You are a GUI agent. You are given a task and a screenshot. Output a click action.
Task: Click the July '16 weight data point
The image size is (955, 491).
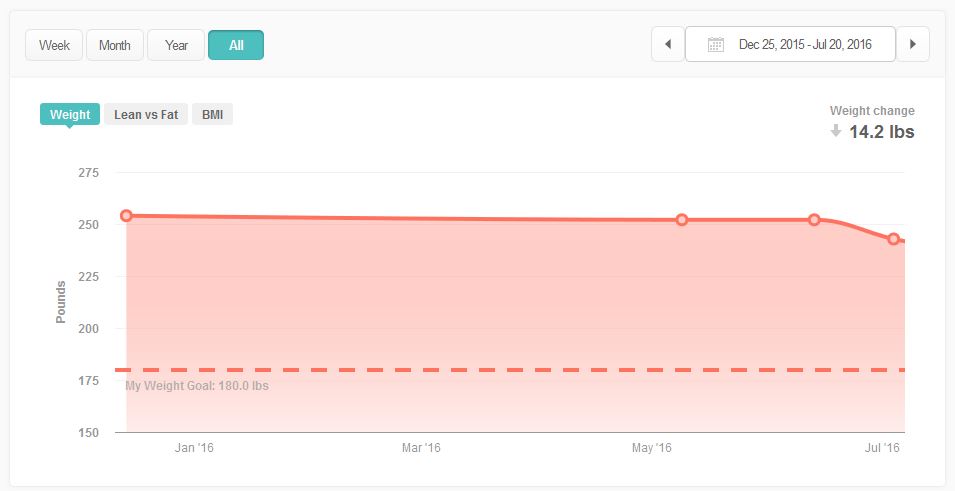click(894, 239)
